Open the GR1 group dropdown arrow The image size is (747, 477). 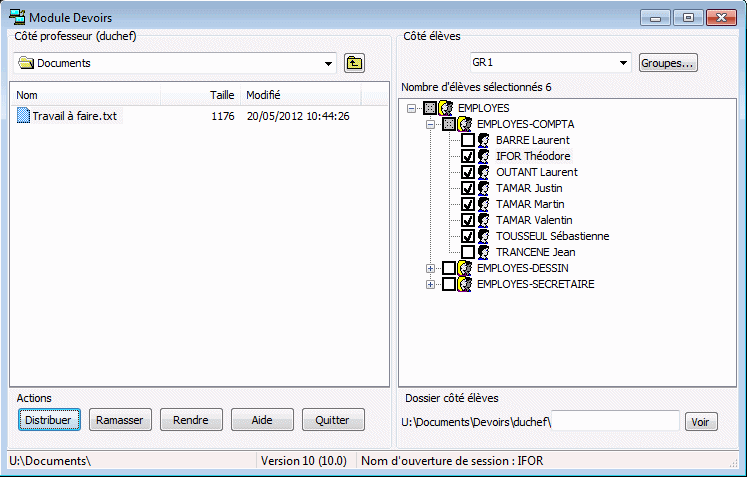(623, 63)
